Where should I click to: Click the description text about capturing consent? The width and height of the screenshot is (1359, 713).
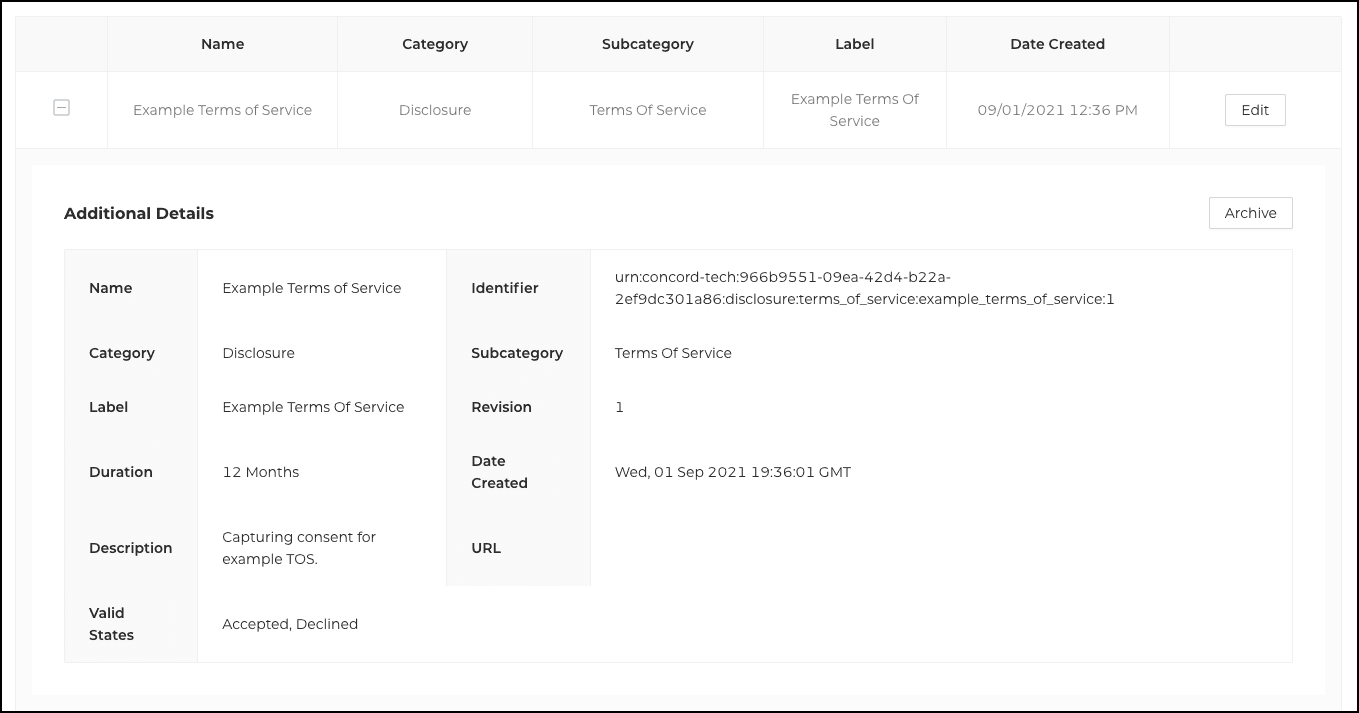pyautogui.click(x=299, y=548)
